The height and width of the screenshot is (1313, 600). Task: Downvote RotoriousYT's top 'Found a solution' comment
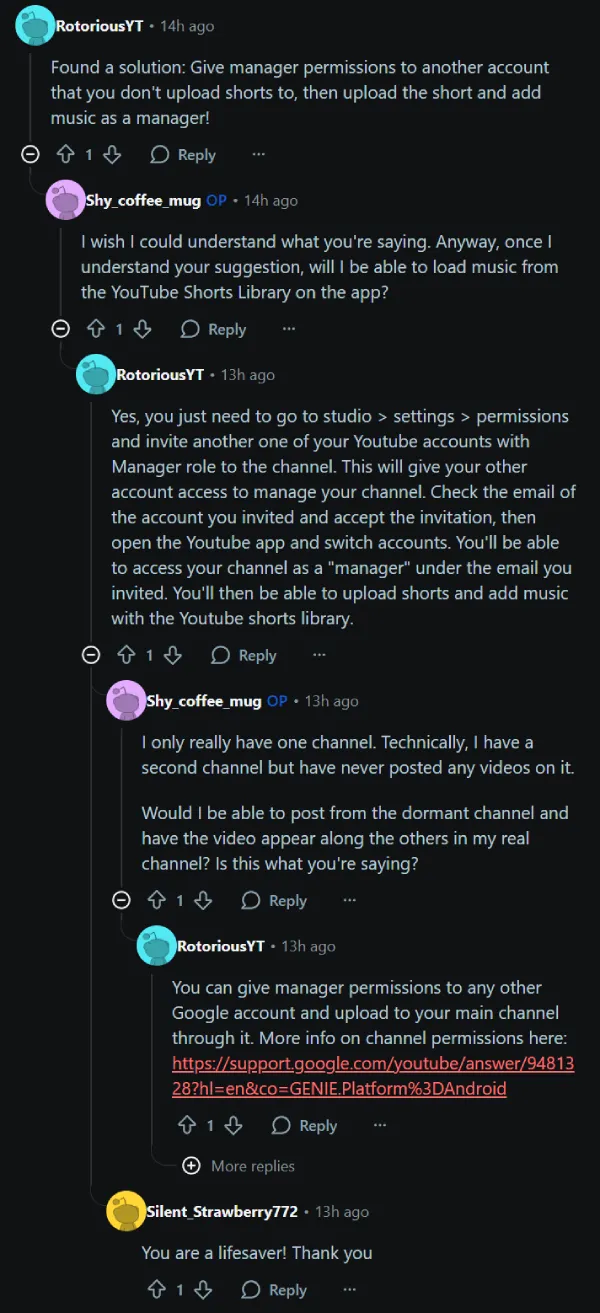(112, 155)
